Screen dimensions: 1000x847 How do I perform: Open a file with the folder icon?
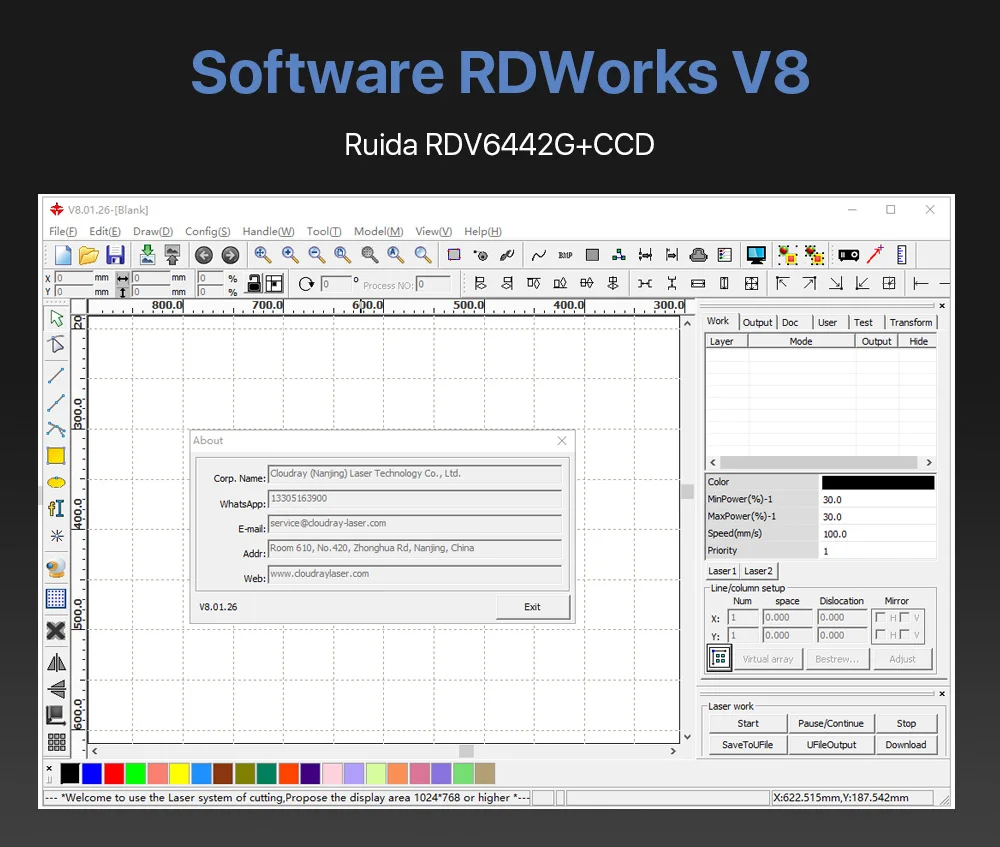pos(89,255)
